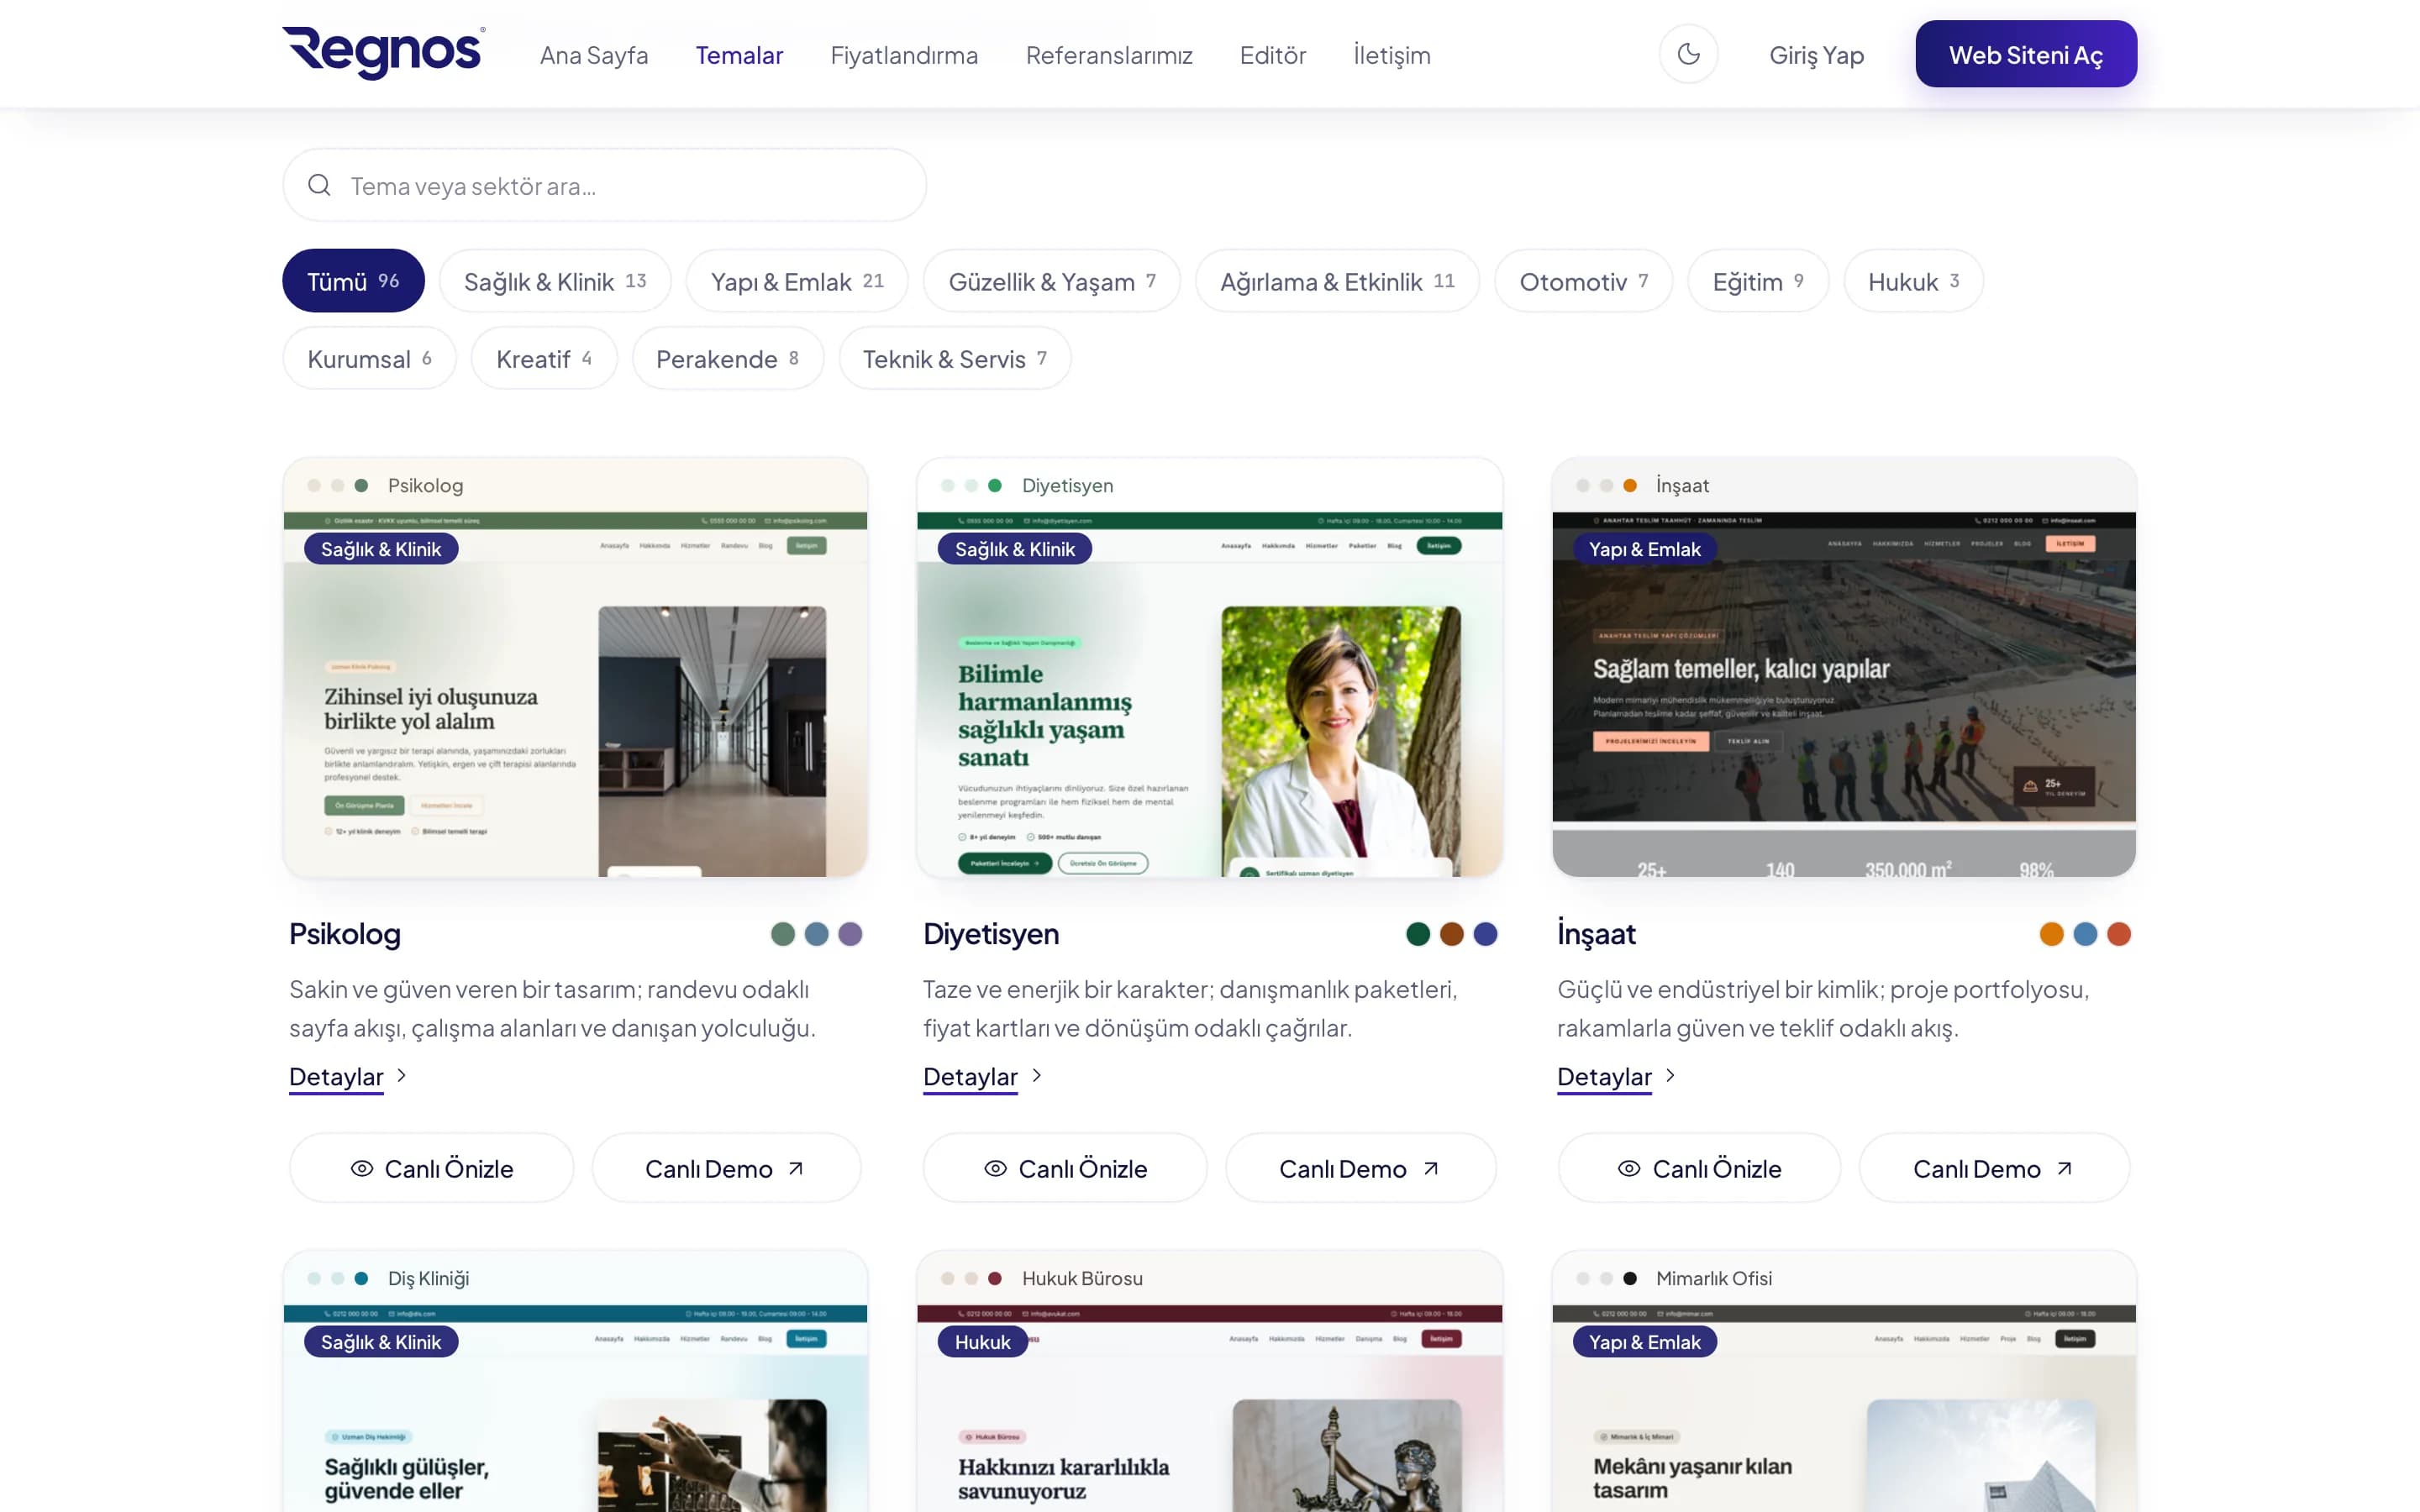
Task: Open the Editör nav link
Action: pyautogui.click(x=1272, y=55)
